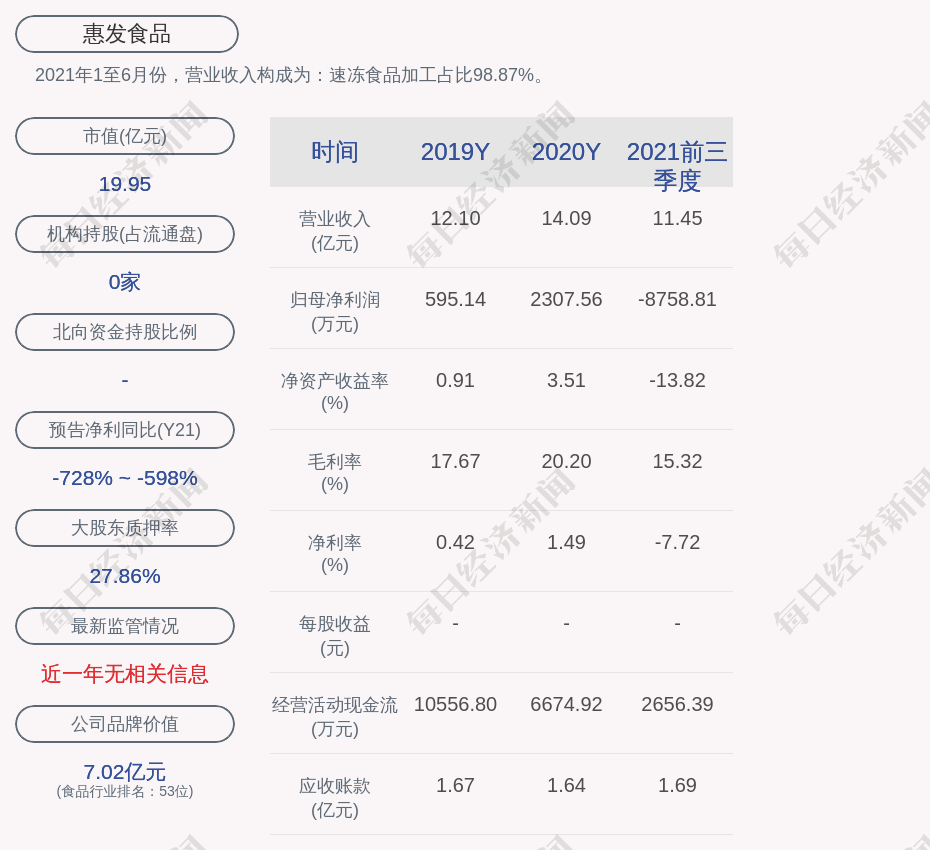
Task: Select the 市值(亿元) label button
Action: pos(125,136)
